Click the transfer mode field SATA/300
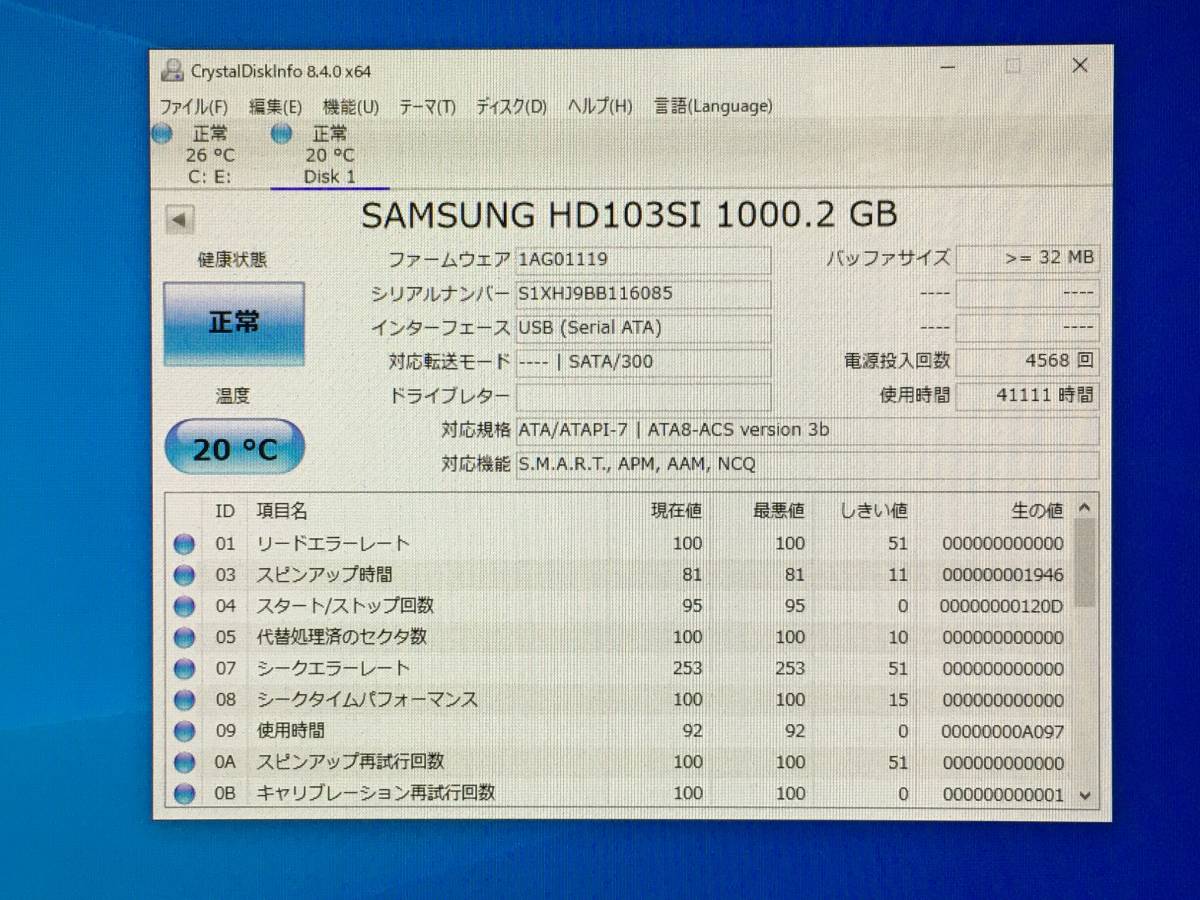 click(x=644, y=362)
